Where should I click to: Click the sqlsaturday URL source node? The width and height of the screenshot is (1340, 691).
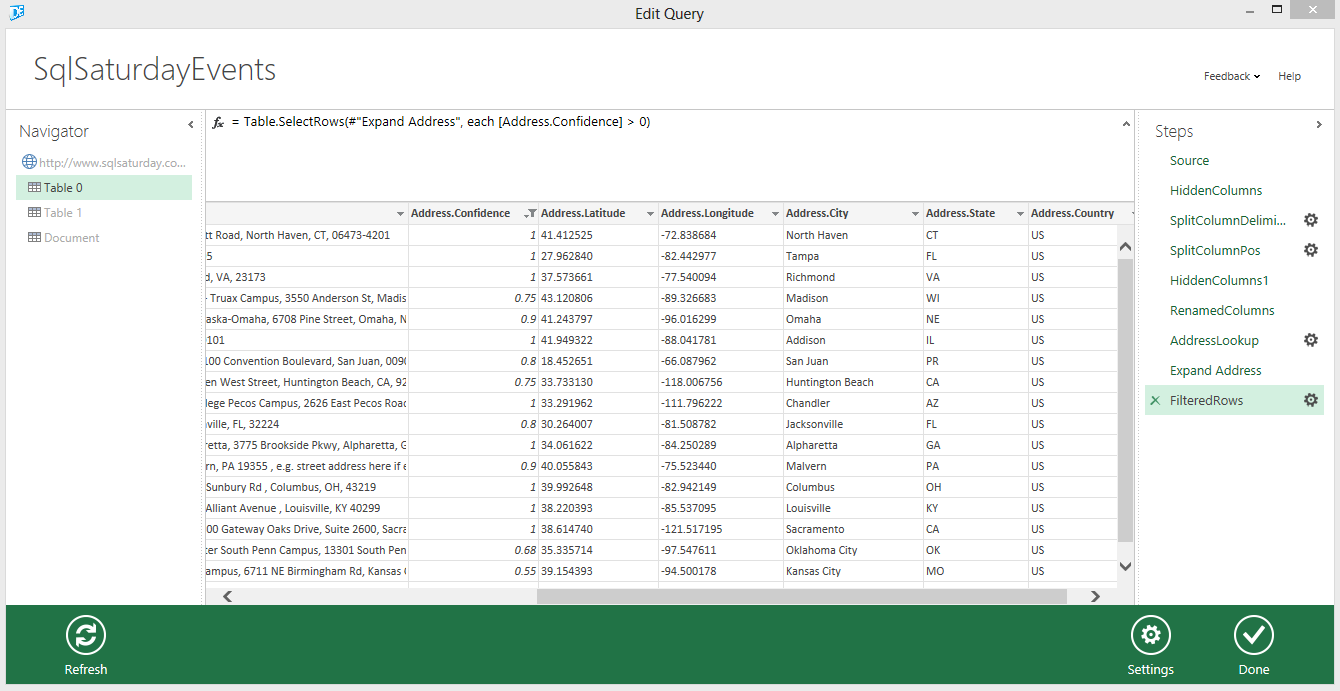coord(112,162)
